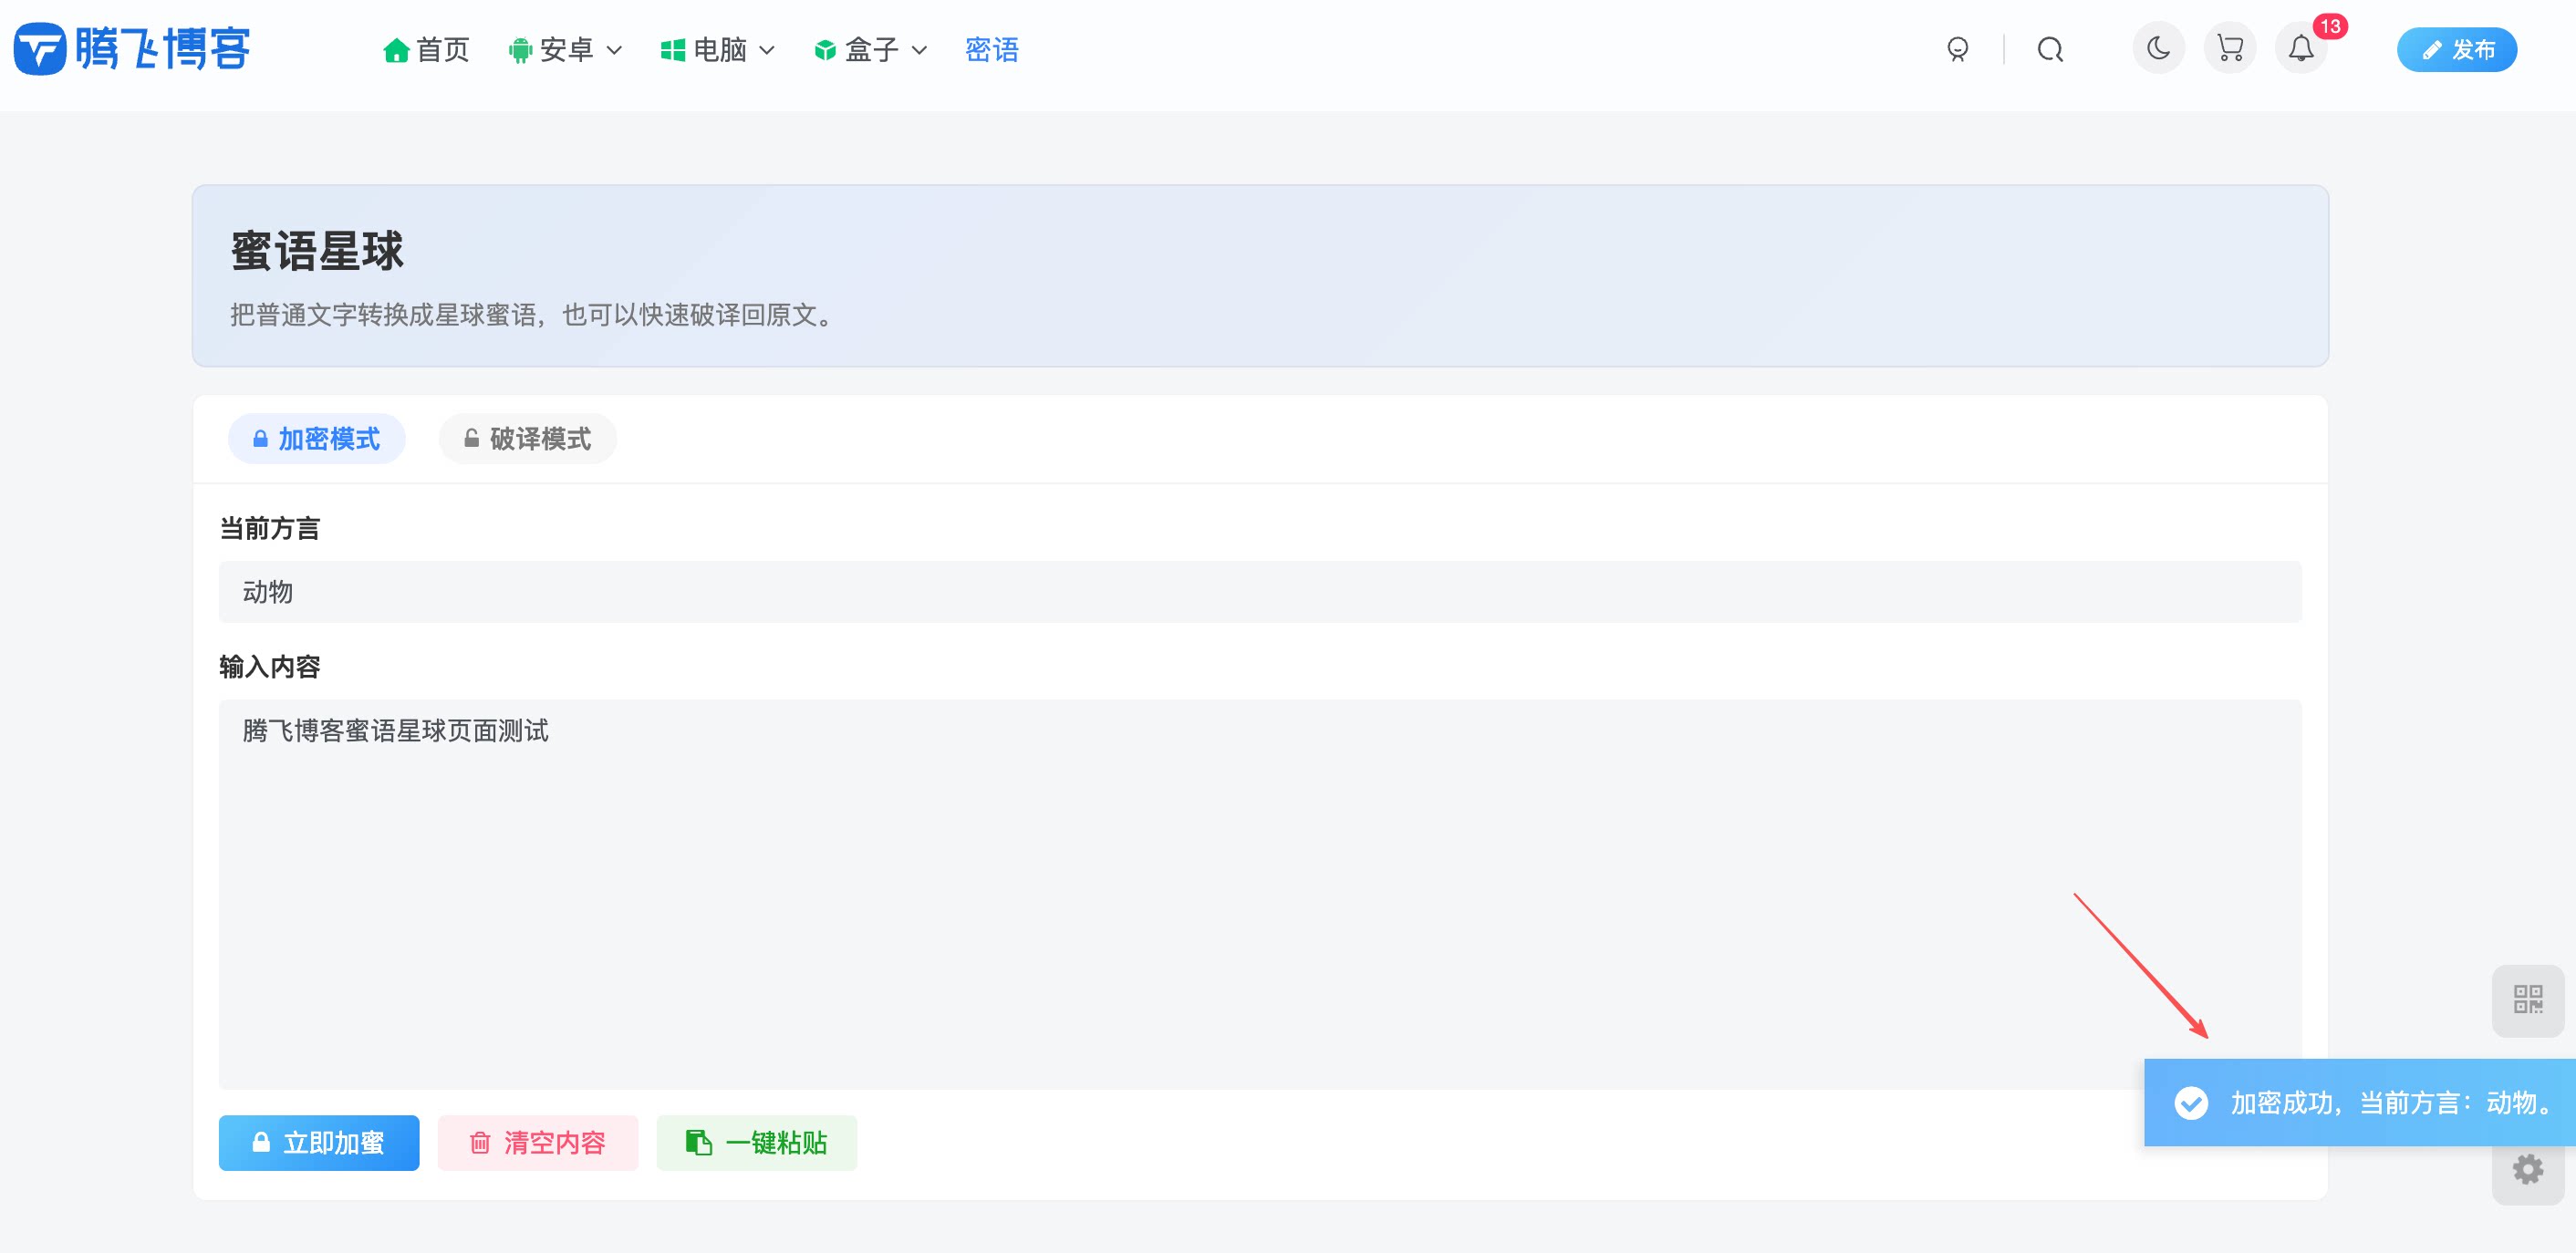Open the search magnifier icon
The height and width of the screenshot is (1253, 2576).
[2049, 48]
